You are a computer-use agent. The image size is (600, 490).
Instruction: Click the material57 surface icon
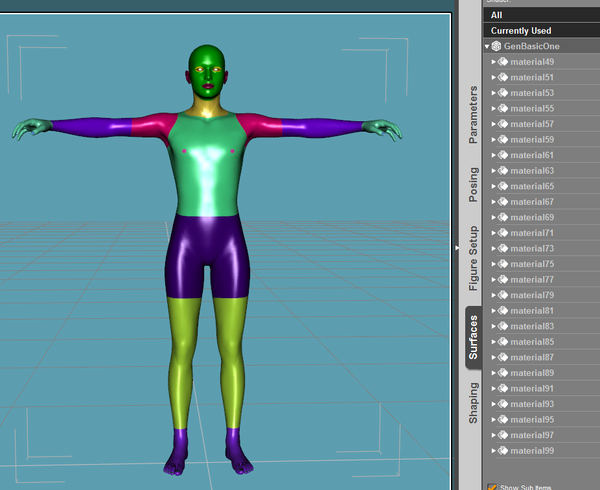[x=503, y=125]
